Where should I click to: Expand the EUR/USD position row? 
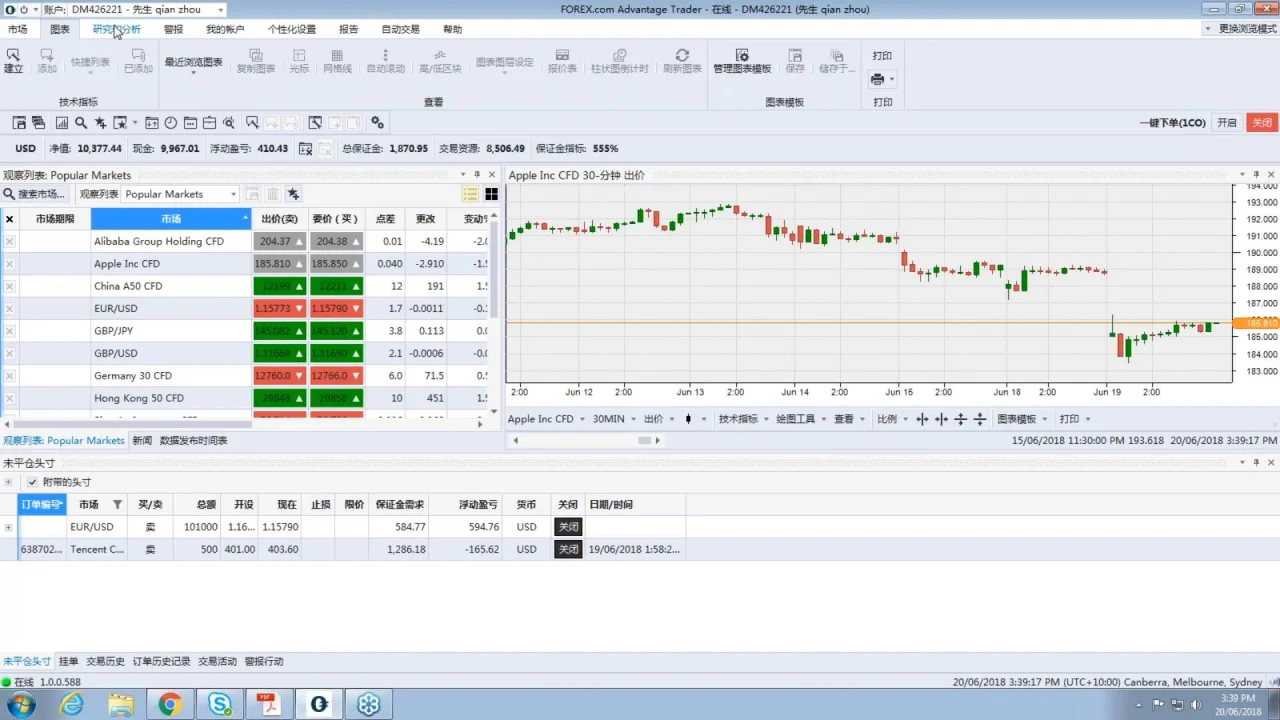8,527
